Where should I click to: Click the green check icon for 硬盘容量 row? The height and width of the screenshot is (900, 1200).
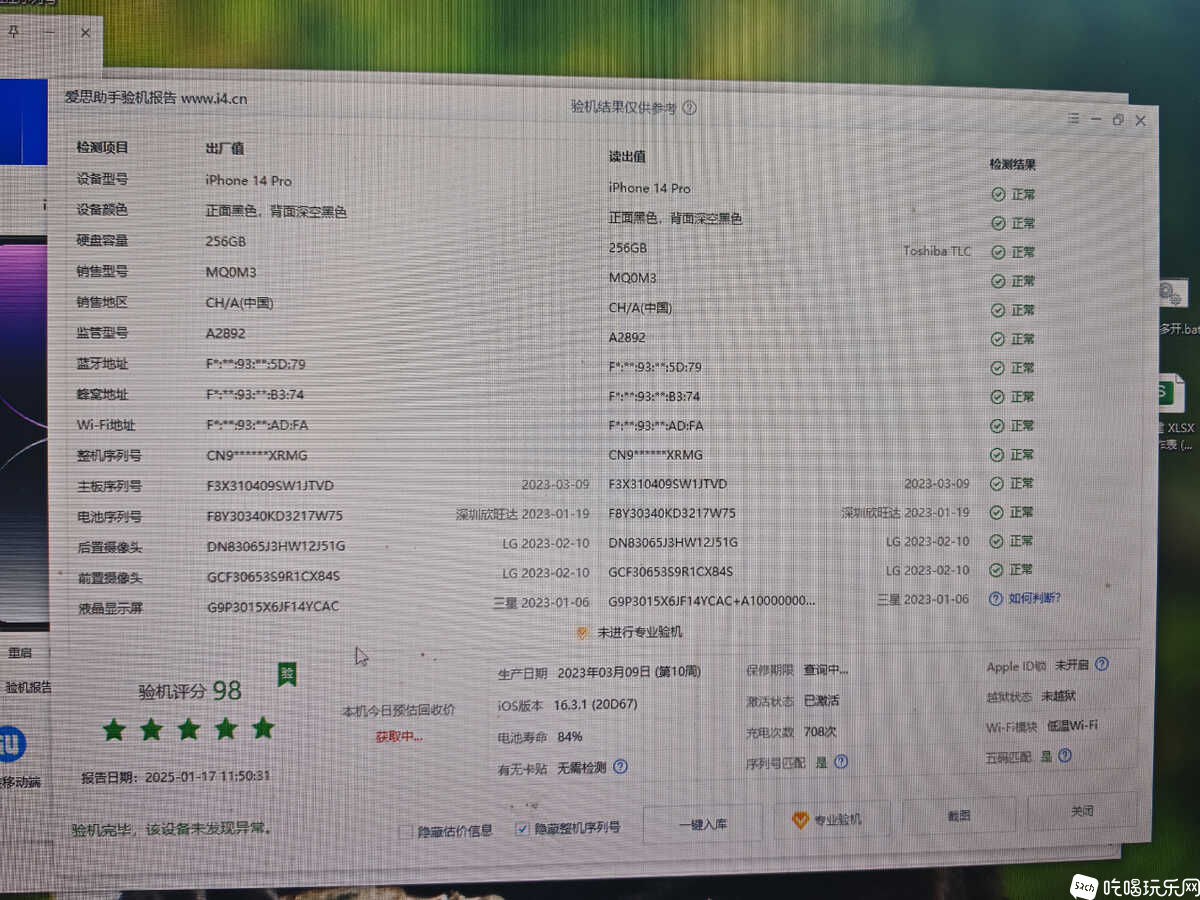tap(997, 252)
